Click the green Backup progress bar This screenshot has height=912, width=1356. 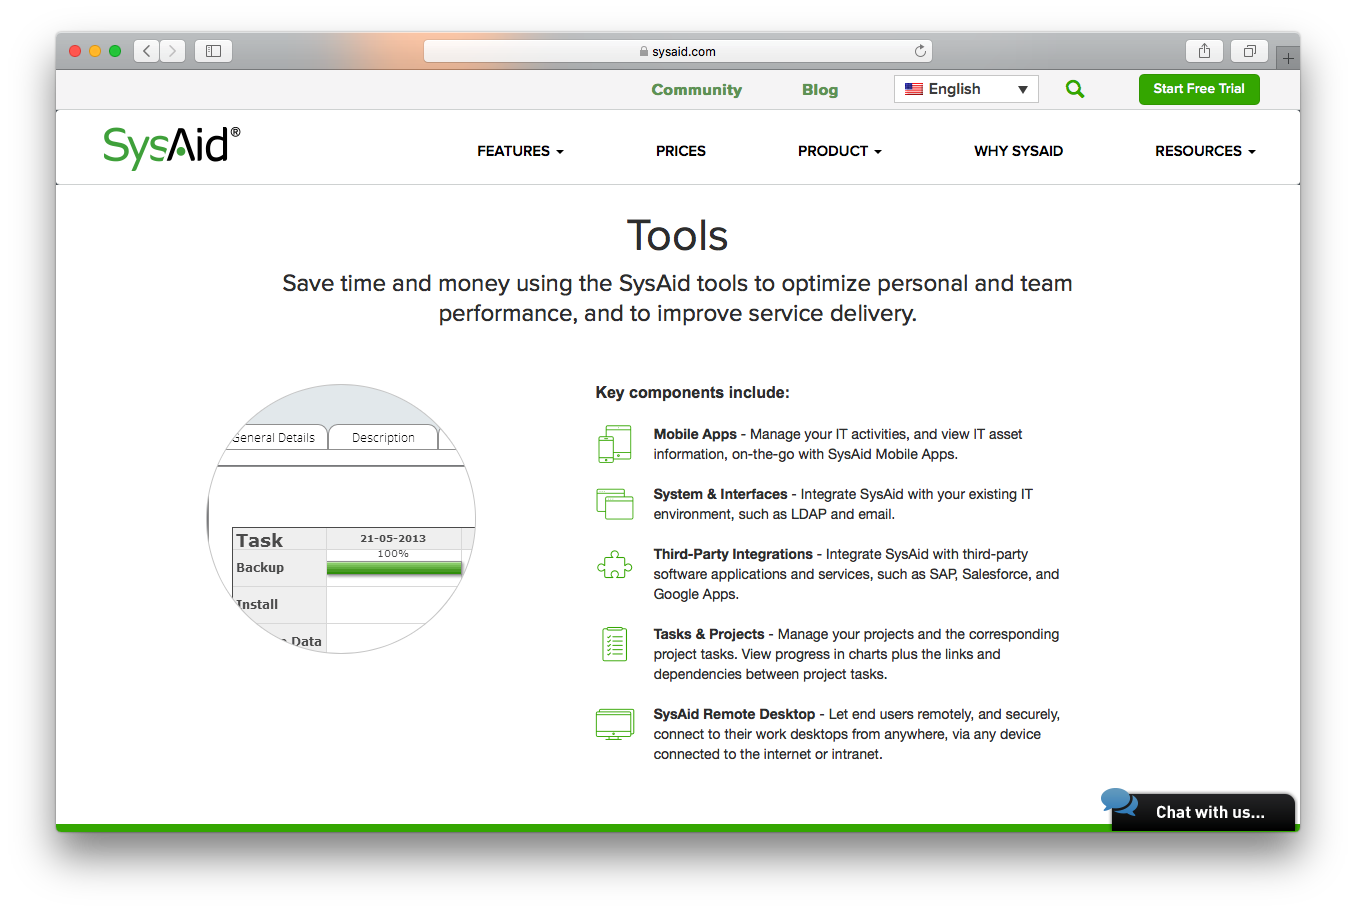(x=394, y=568)
